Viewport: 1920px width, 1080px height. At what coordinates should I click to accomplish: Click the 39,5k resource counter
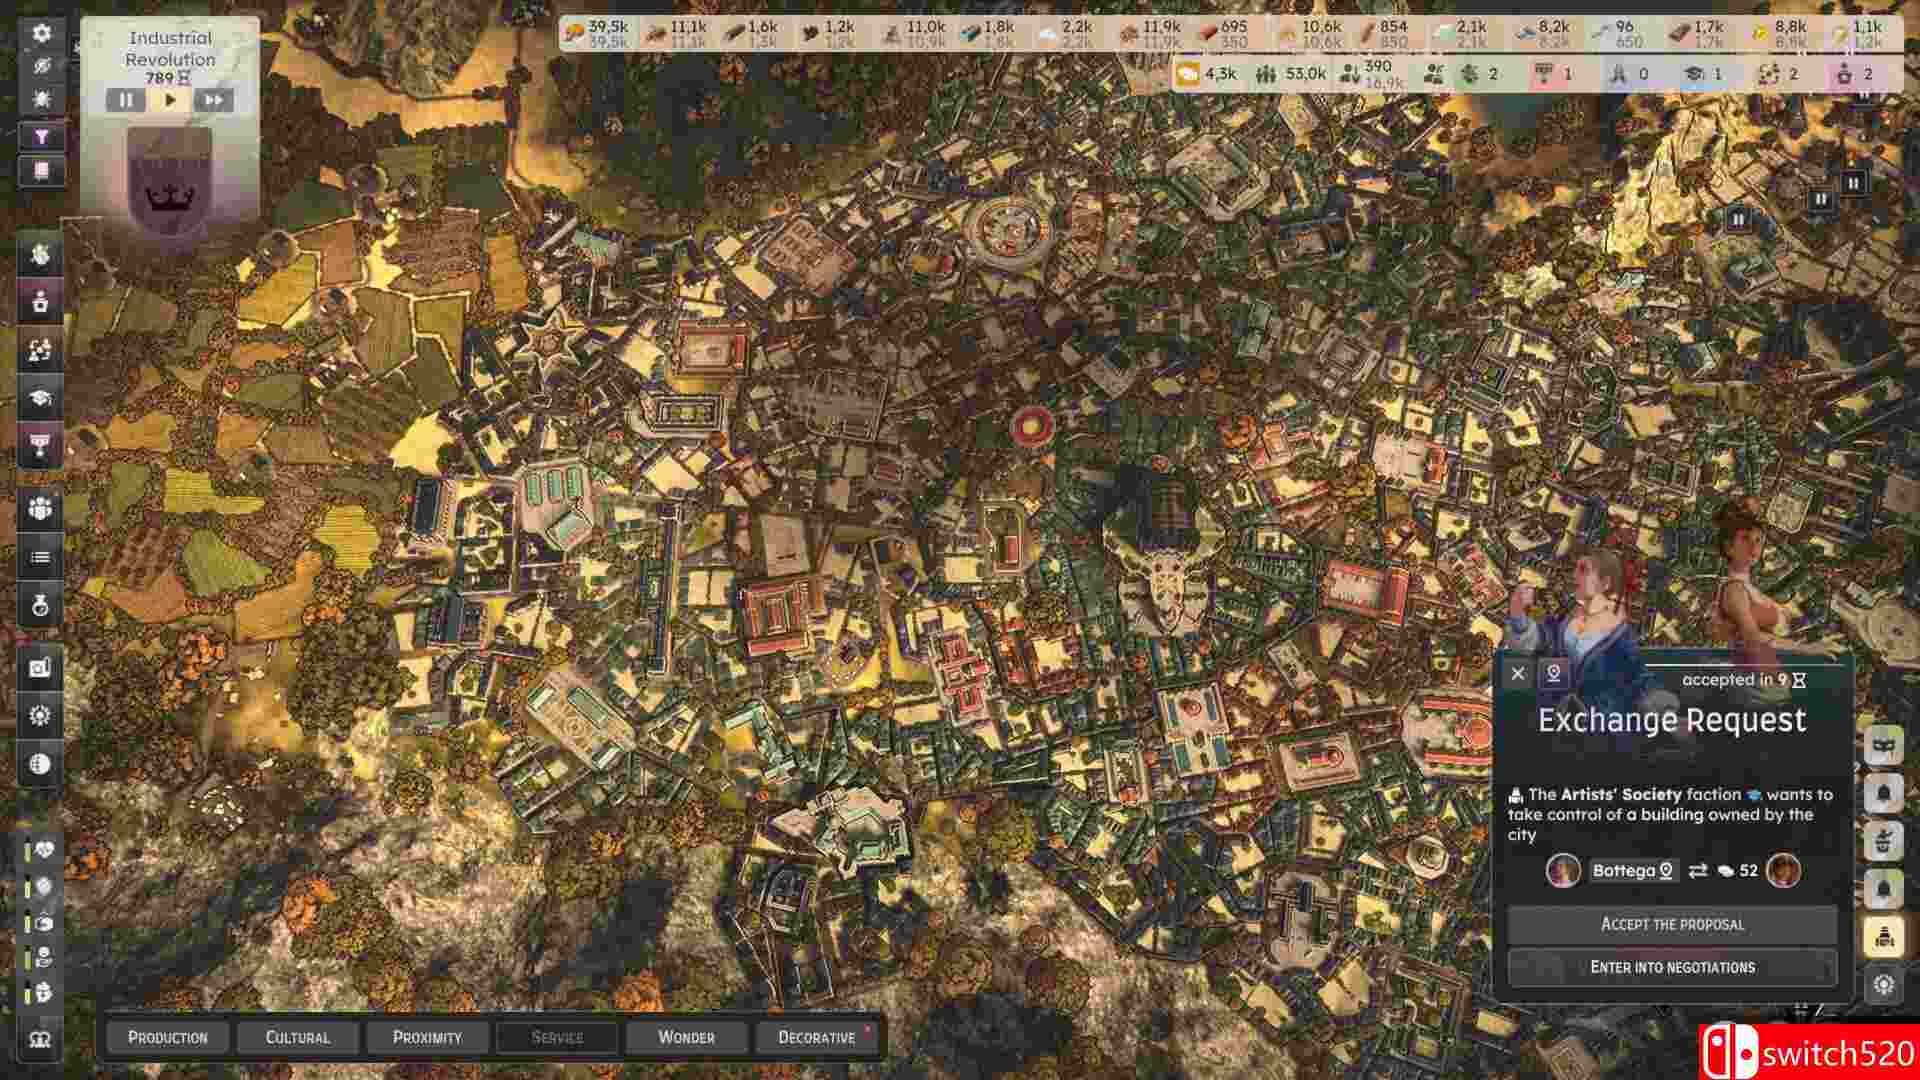596,34
